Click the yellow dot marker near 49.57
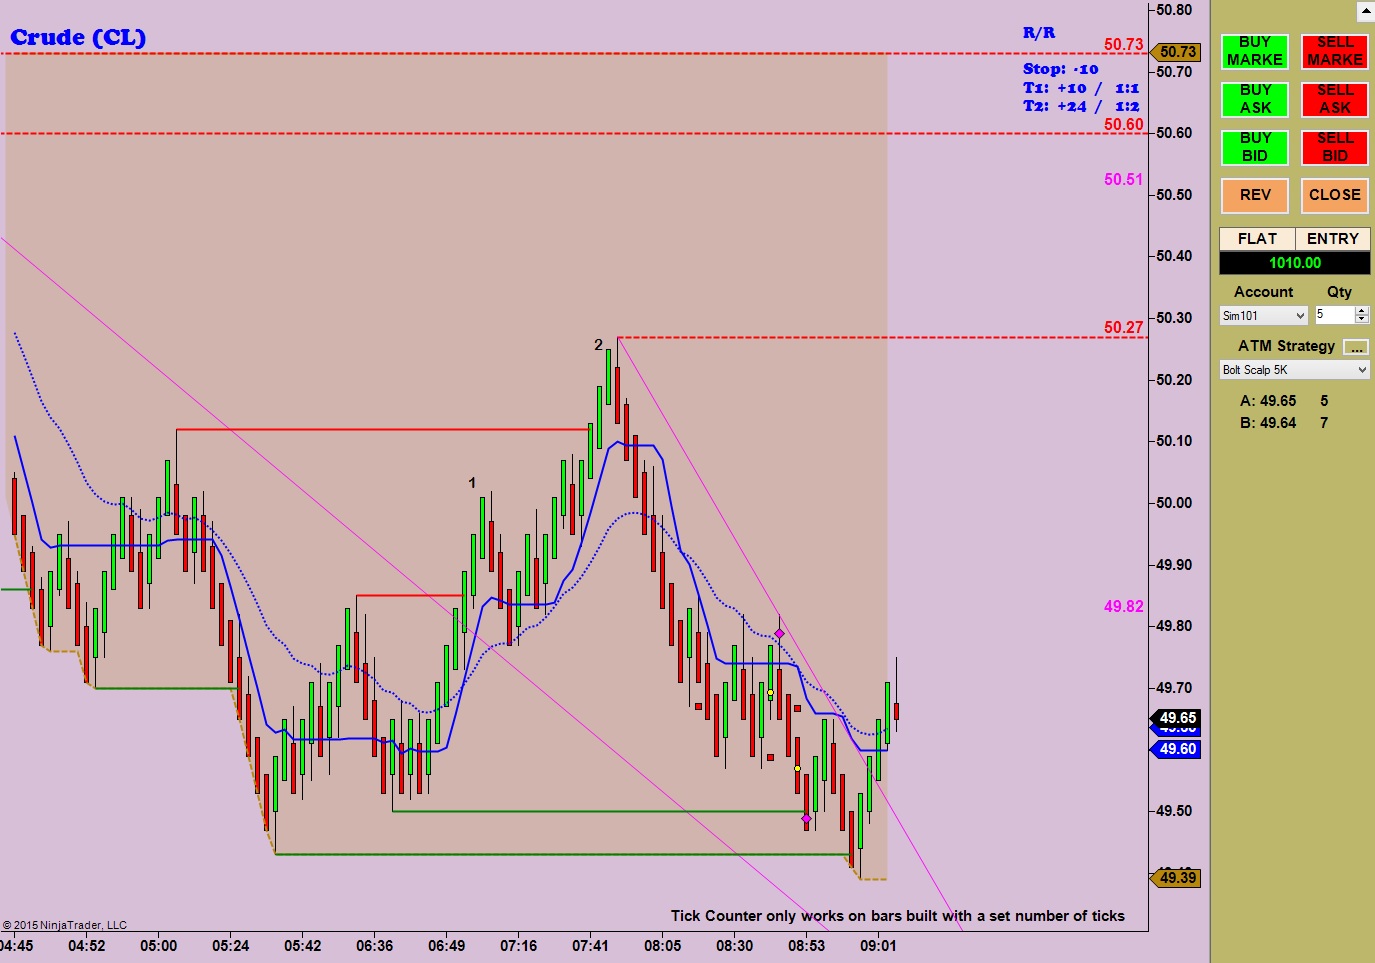The image size is (1375, 963). [797, 769]
